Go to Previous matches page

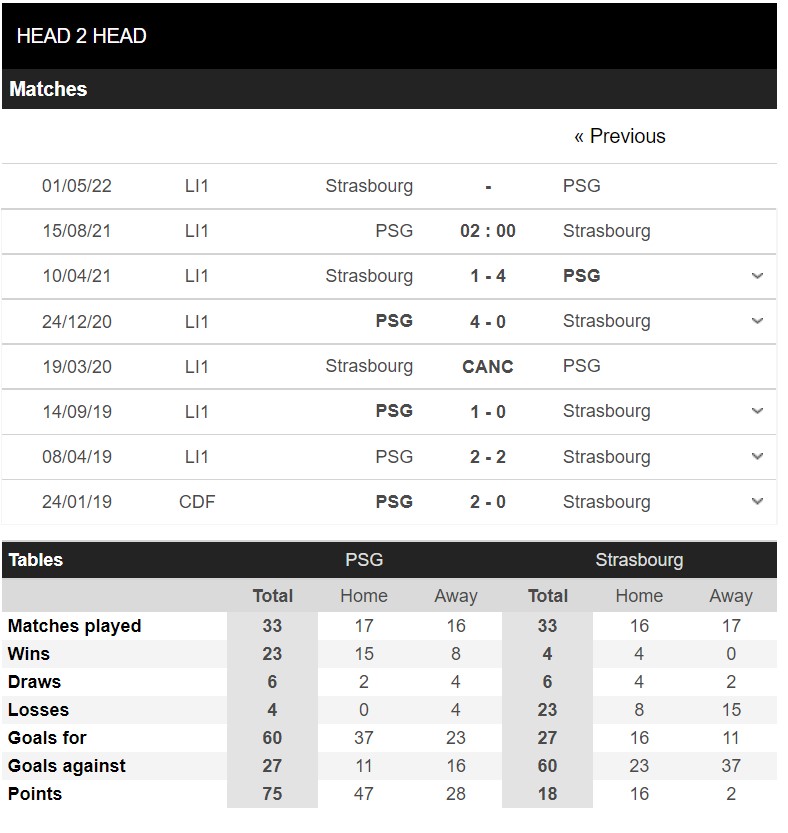620,137
